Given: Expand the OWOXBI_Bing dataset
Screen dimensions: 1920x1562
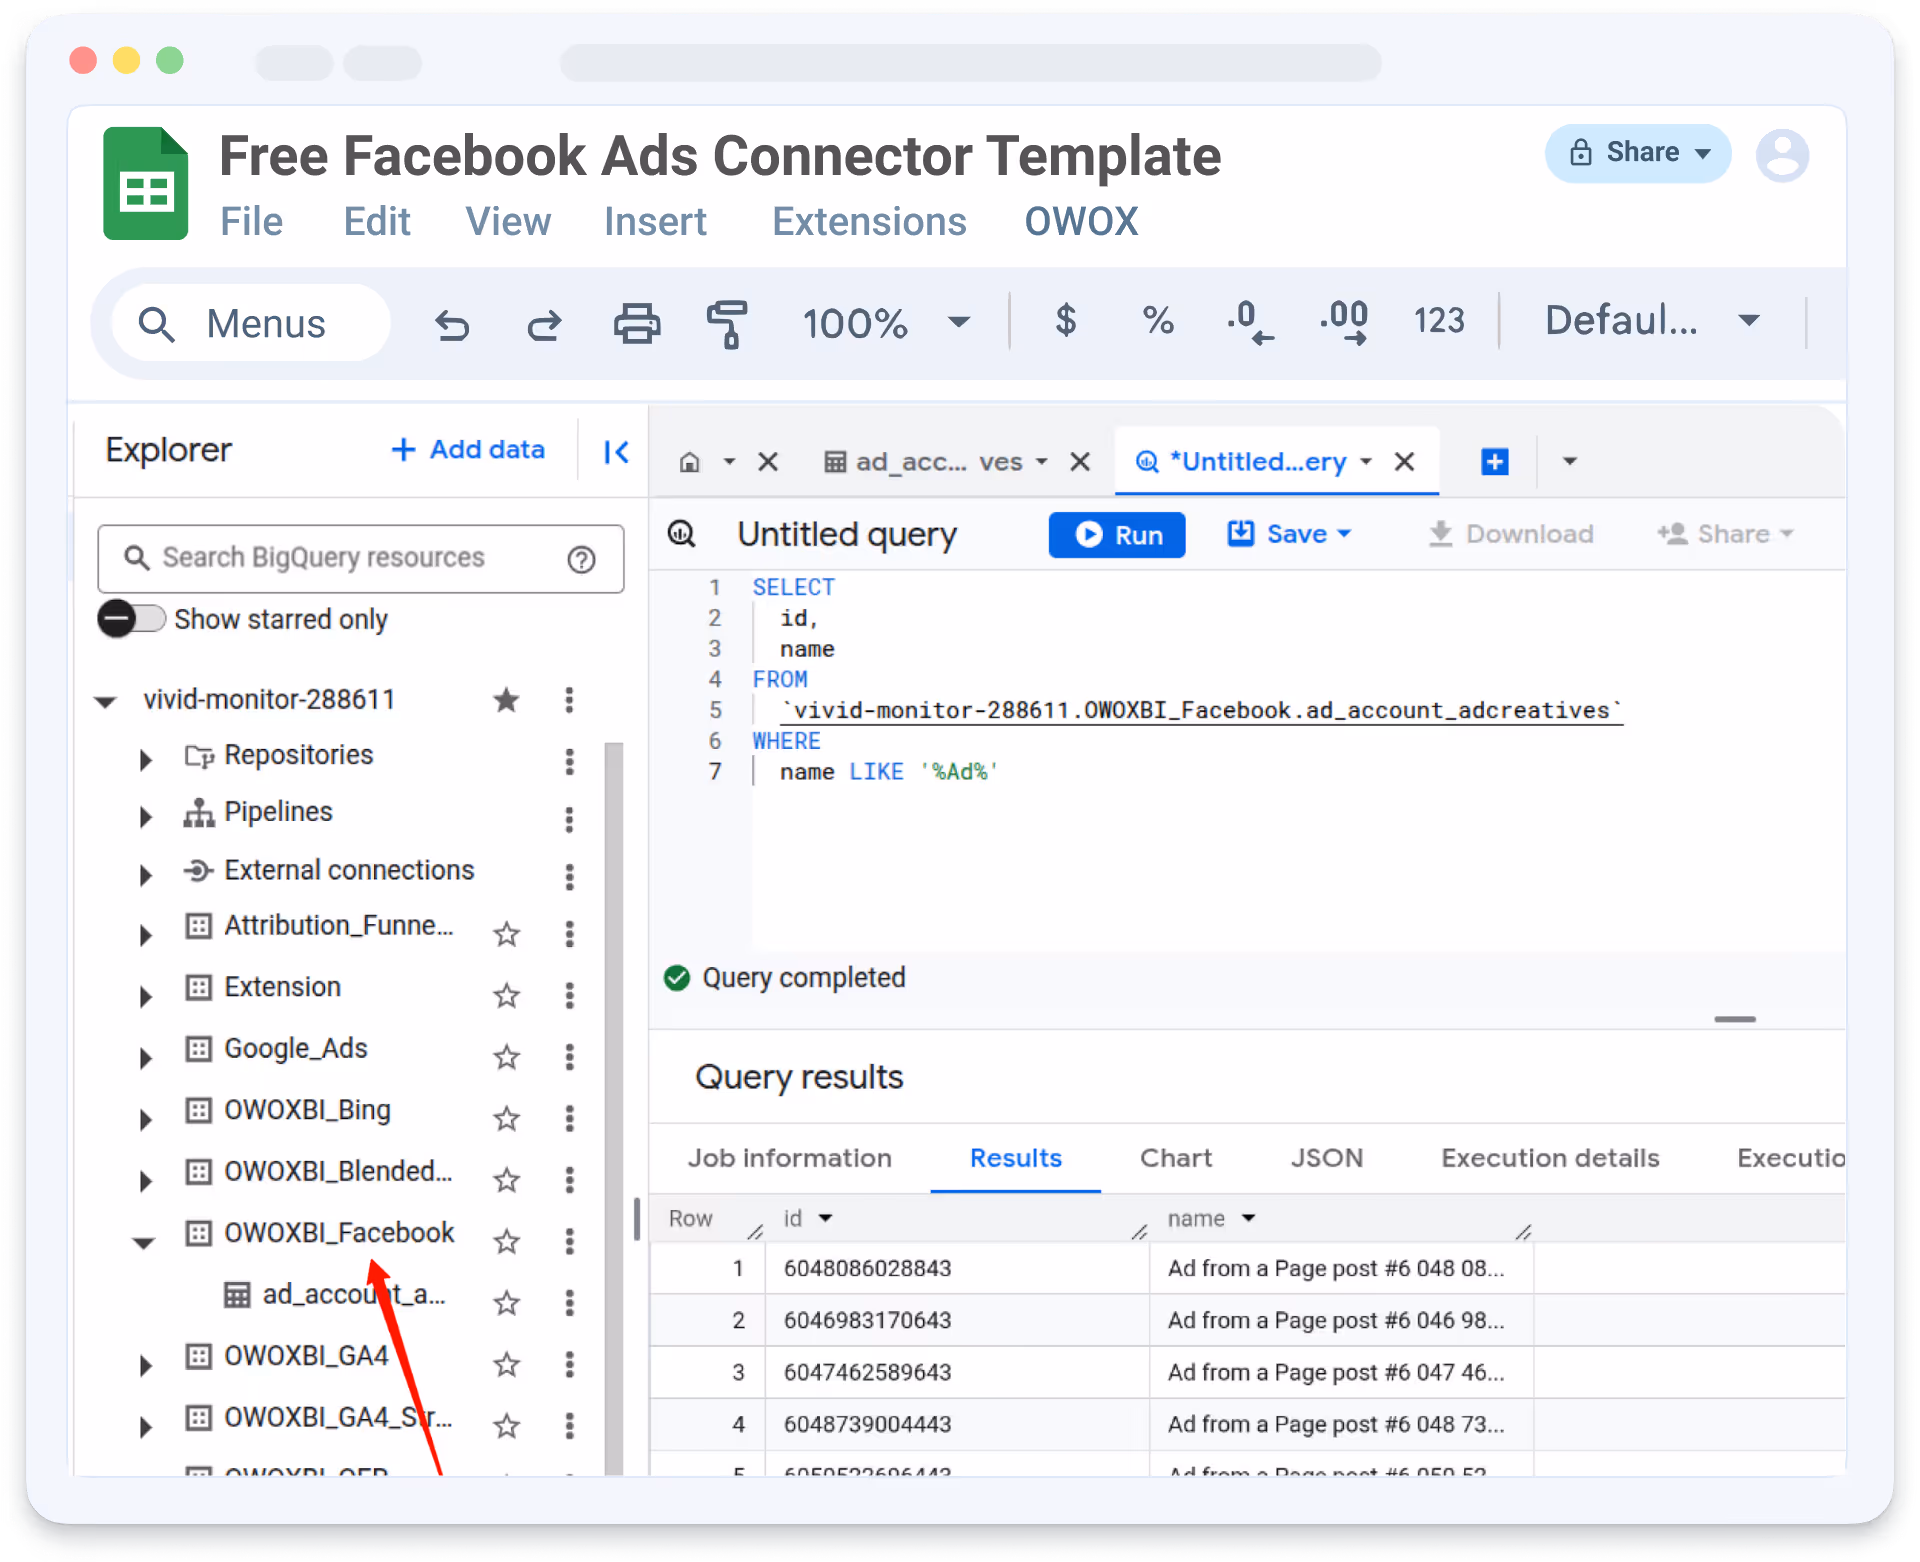Looking at the screenshot, I should [146, 1119].
